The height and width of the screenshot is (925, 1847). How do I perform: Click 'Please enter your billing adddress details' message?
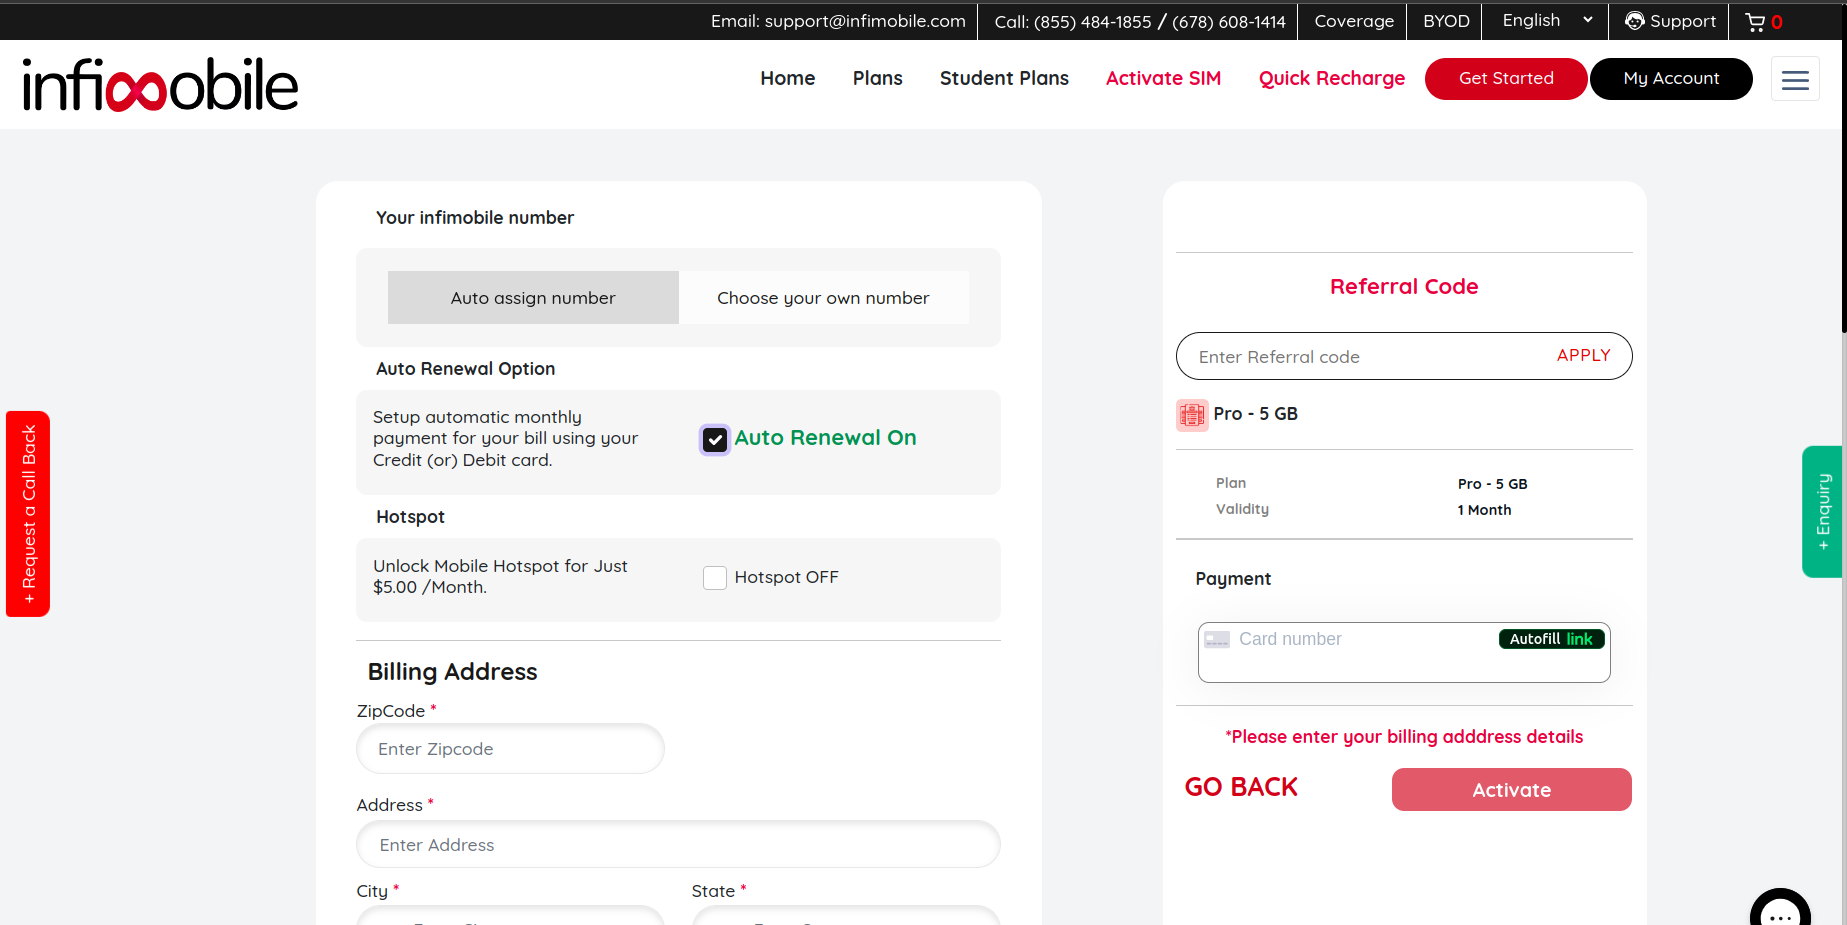pyautogui.click(x=1404, y=737)
